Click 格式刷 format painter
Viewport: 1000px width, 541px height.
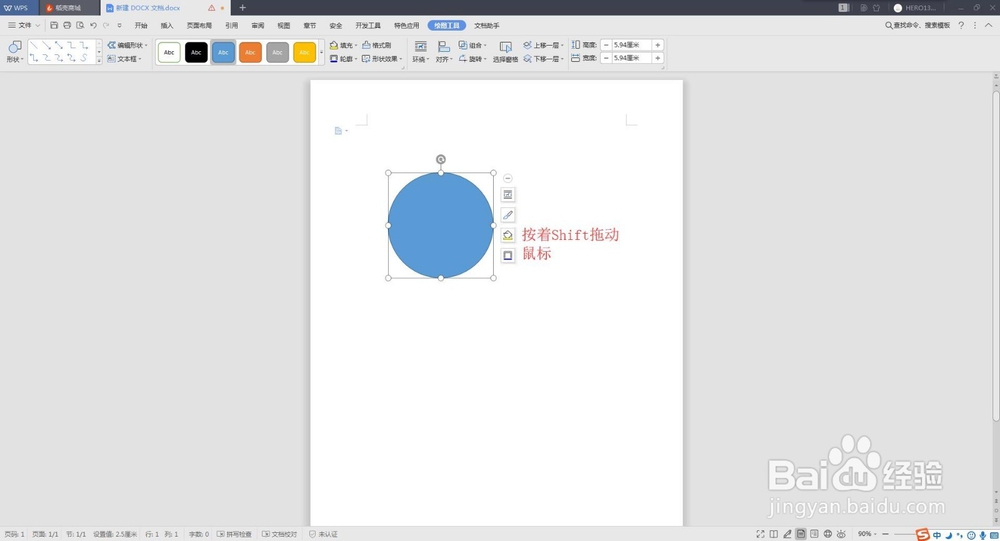click(x=376, y=45)
